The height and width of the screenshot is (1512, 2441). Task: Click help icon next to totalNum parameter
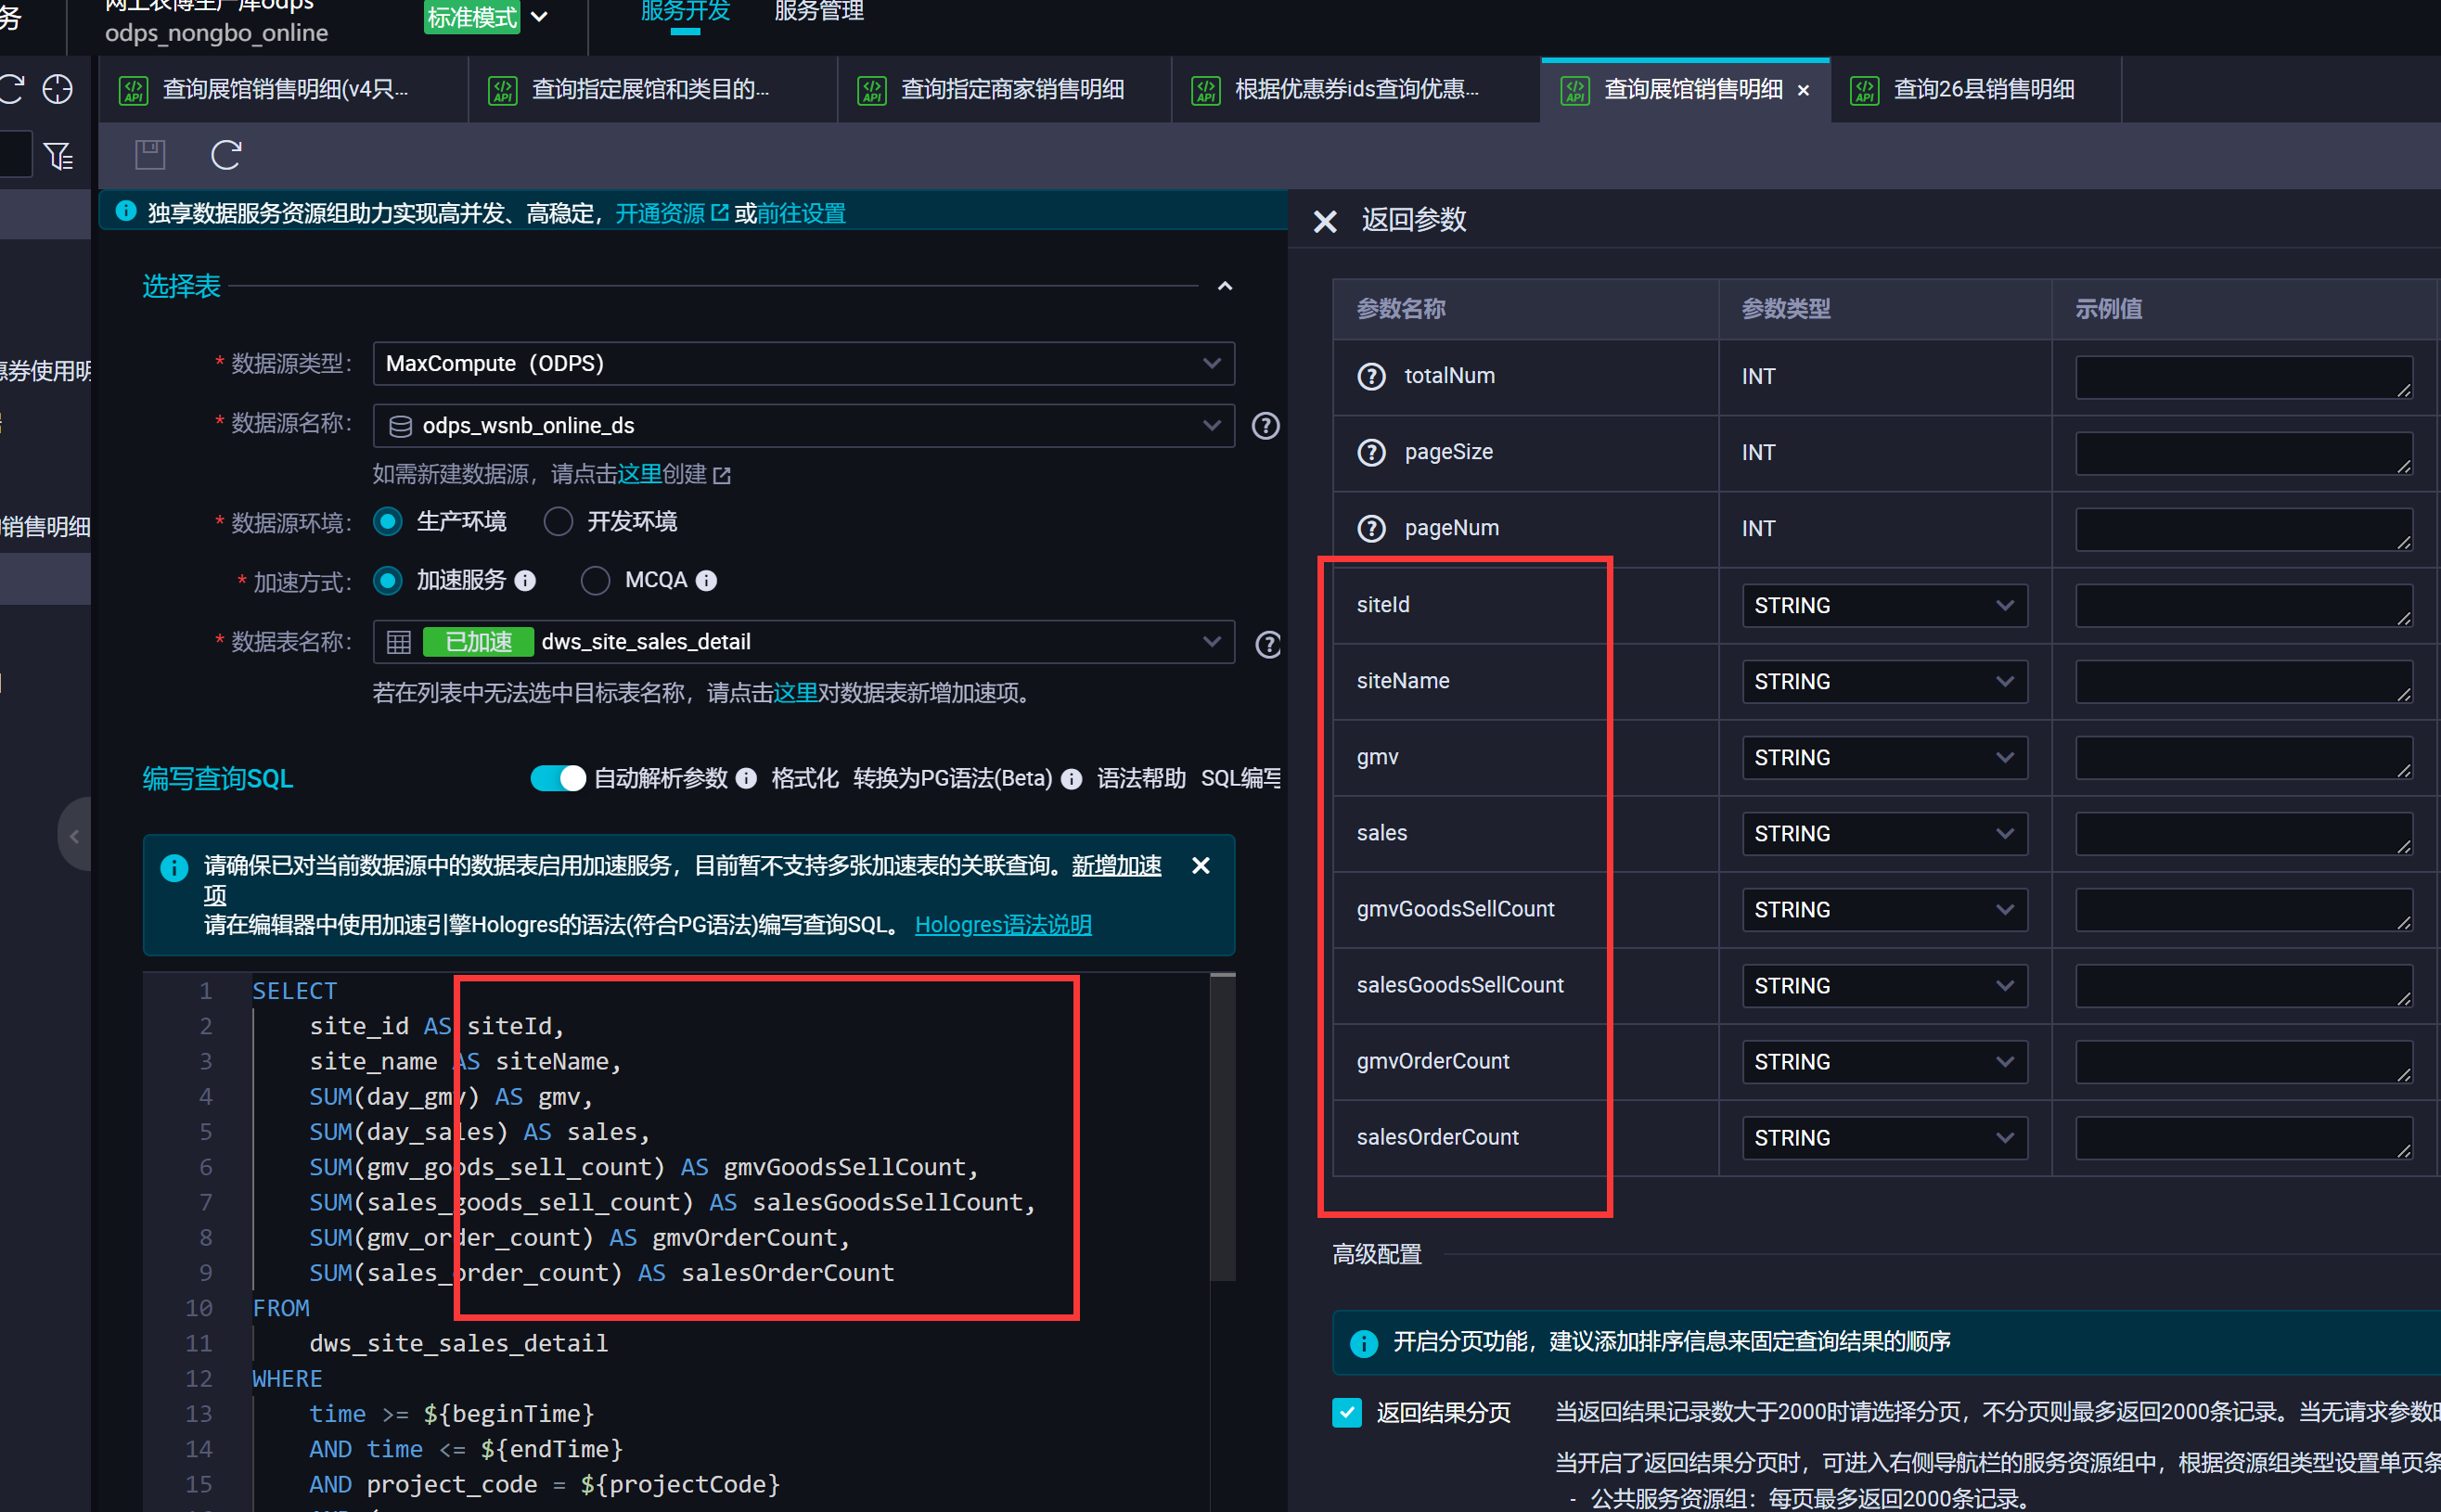[x=1371, y=376]
